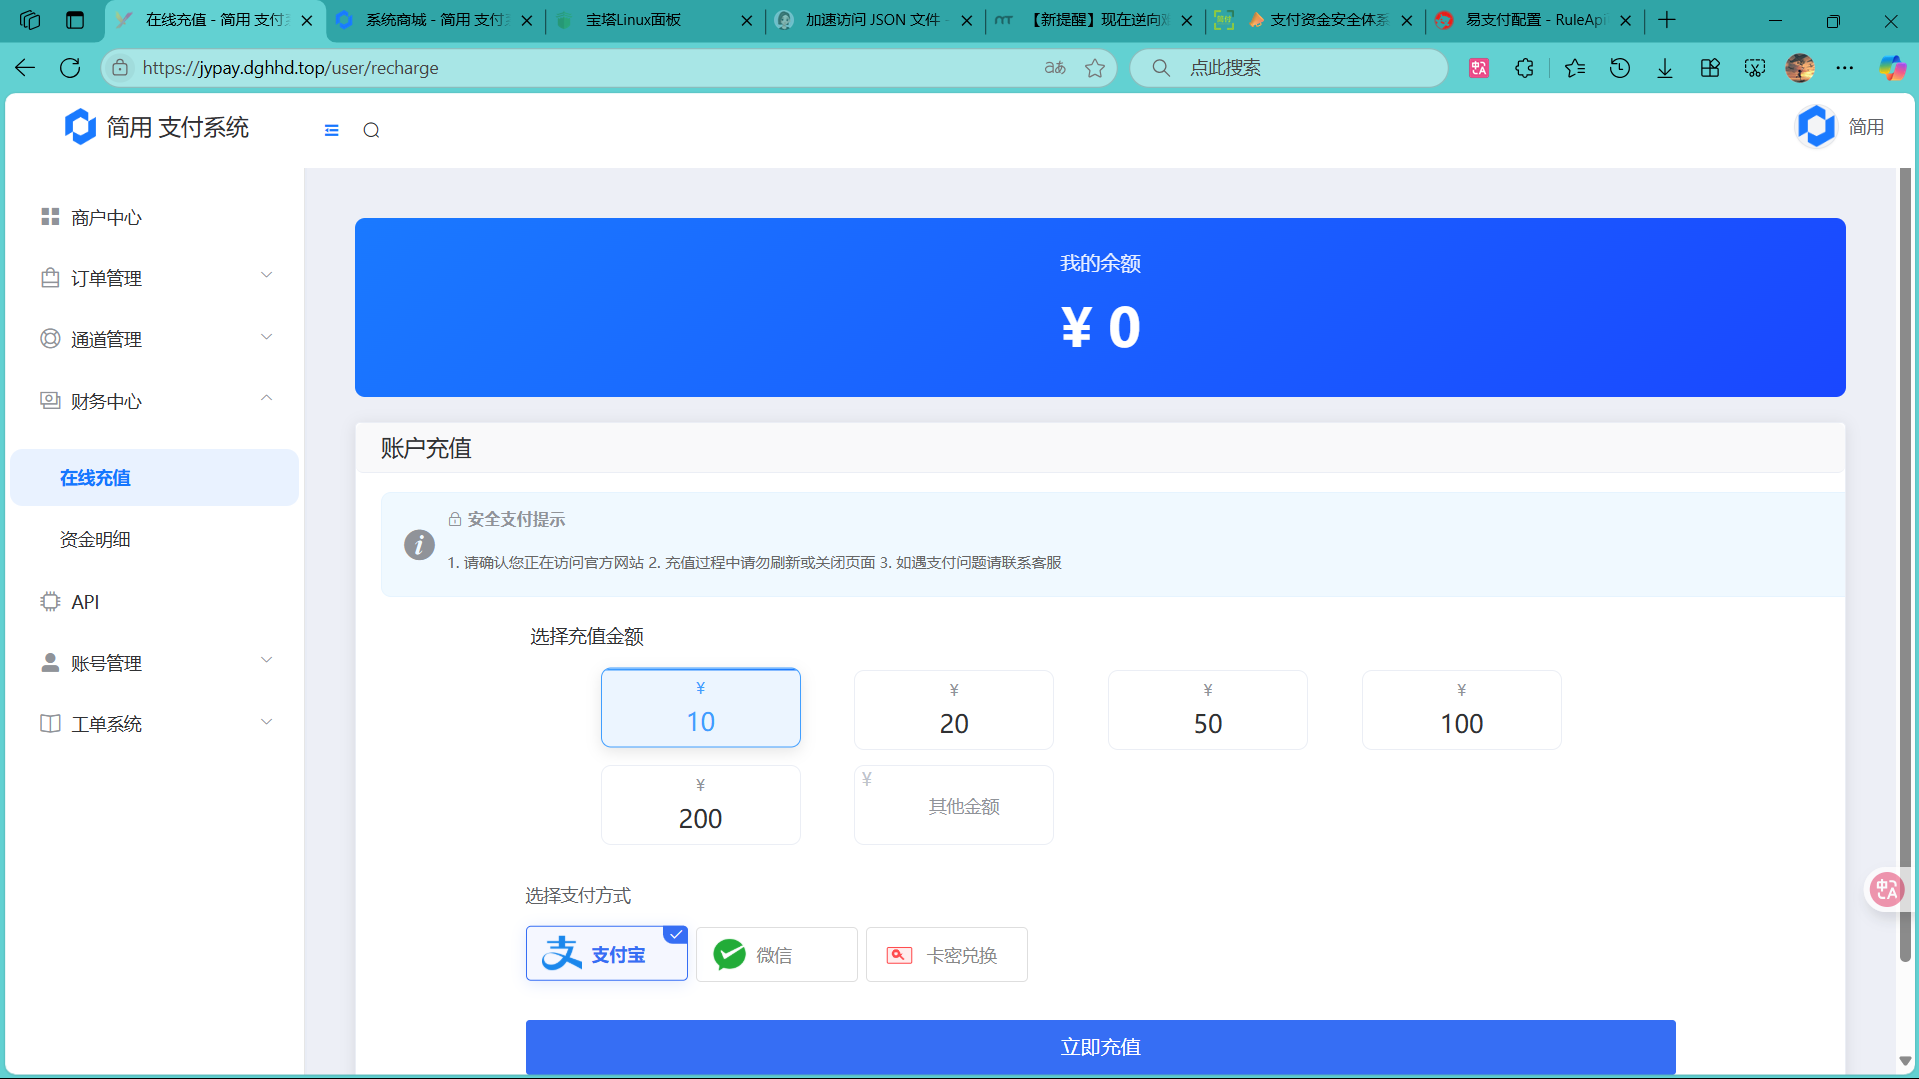Expand the 订单管理 sidebar menu

point(155,278)
